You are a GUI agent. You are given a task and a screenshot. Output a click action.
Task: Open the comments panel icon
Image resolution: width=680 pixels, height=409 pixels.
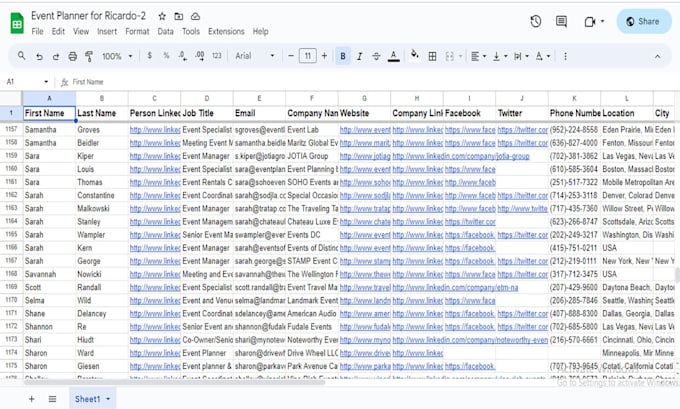coord(561,21)
